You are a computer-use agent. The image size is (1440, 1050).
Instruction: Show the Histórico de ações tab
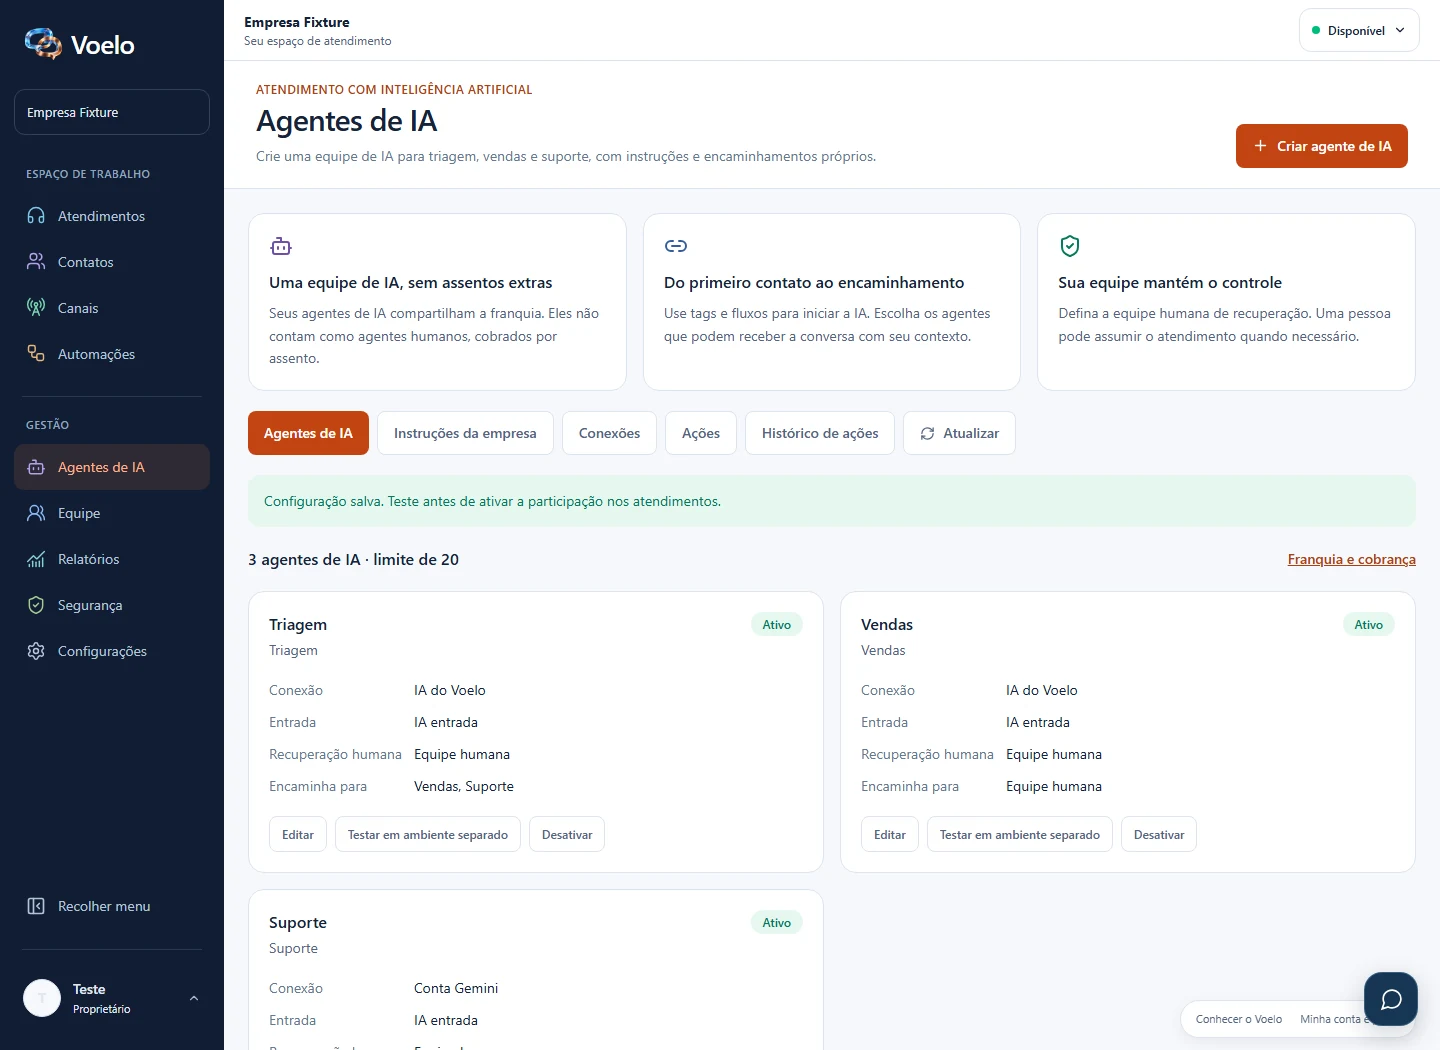click(x=820, y=433)
